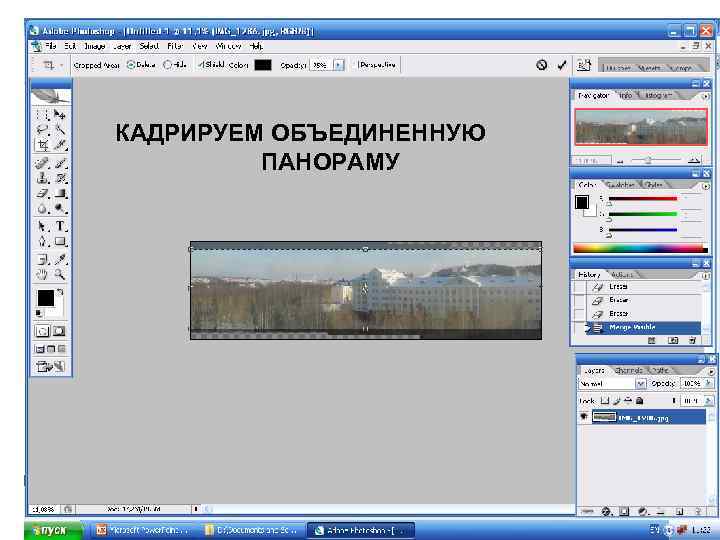Select the Dodge tool
The height and width of the screenshot is (540, 720).
[60, 209]
